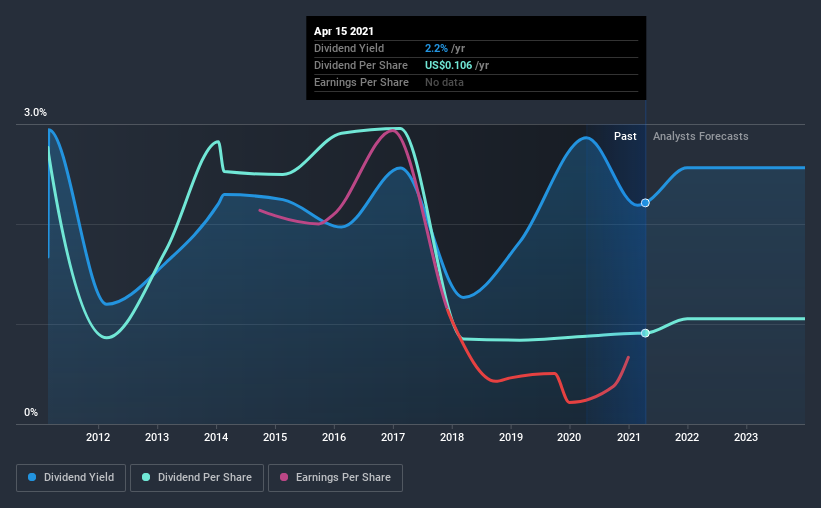Click the 2023 year label on the axis
The width and height of the screenshot is (821, 508).
pyautogui.click(x=746, y=437)
